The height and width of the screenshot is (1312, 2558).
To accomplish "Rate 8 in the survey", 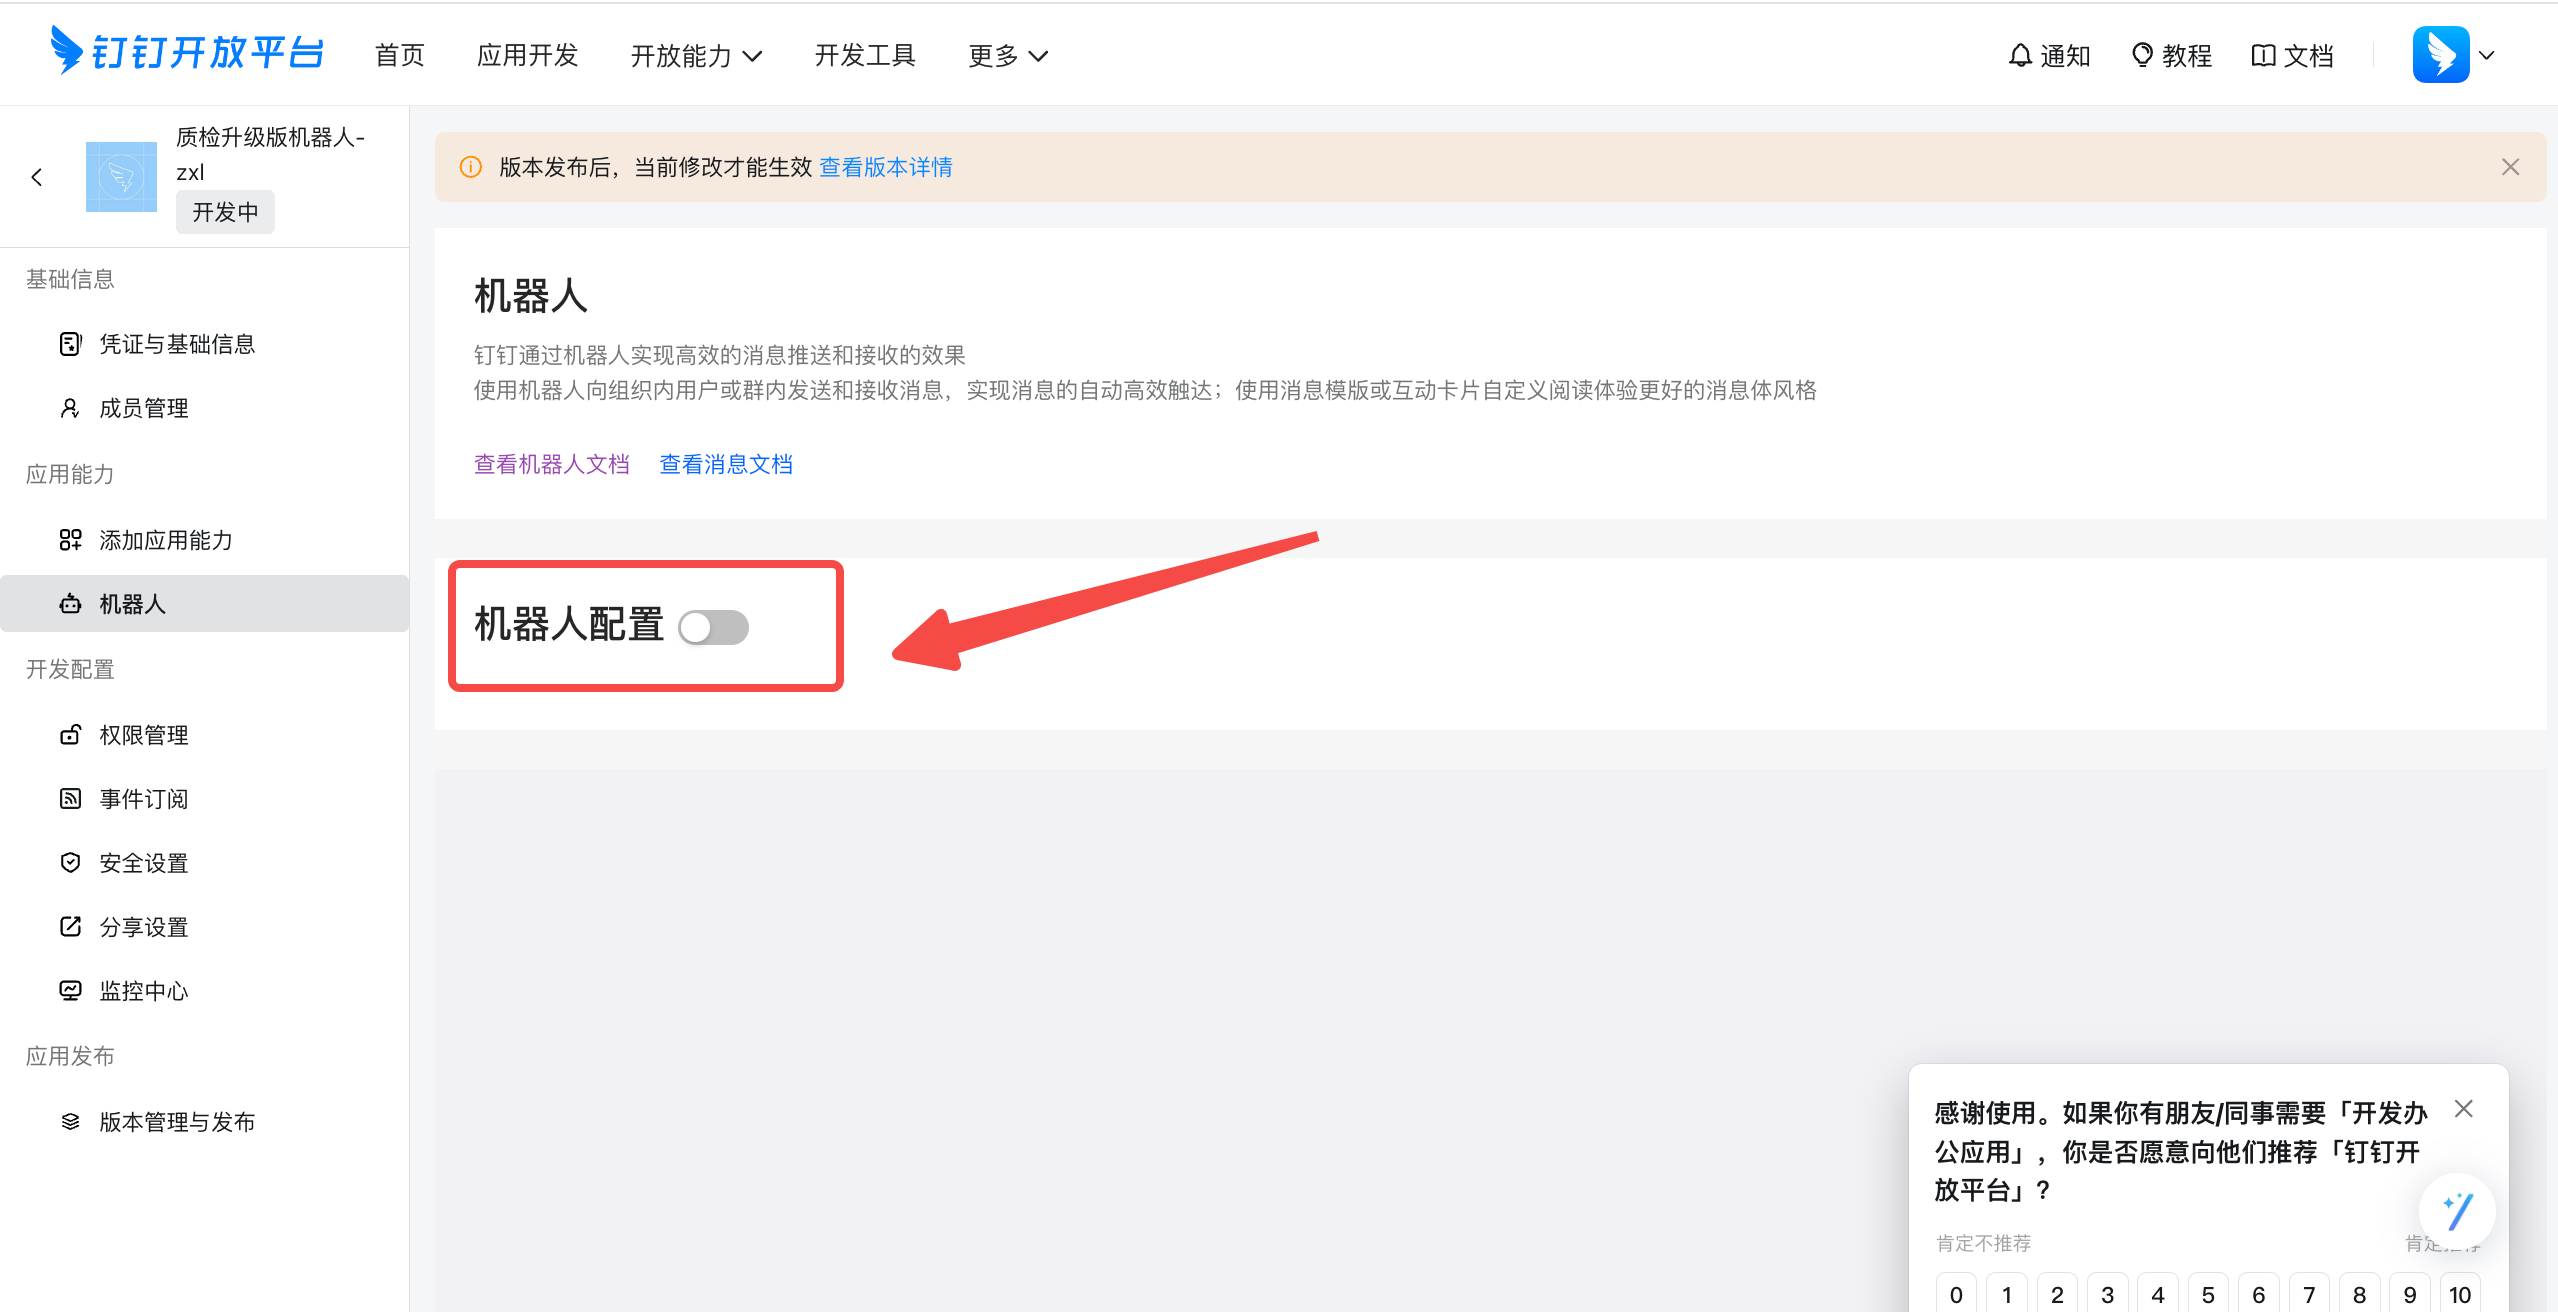I will point(2359,1294).
